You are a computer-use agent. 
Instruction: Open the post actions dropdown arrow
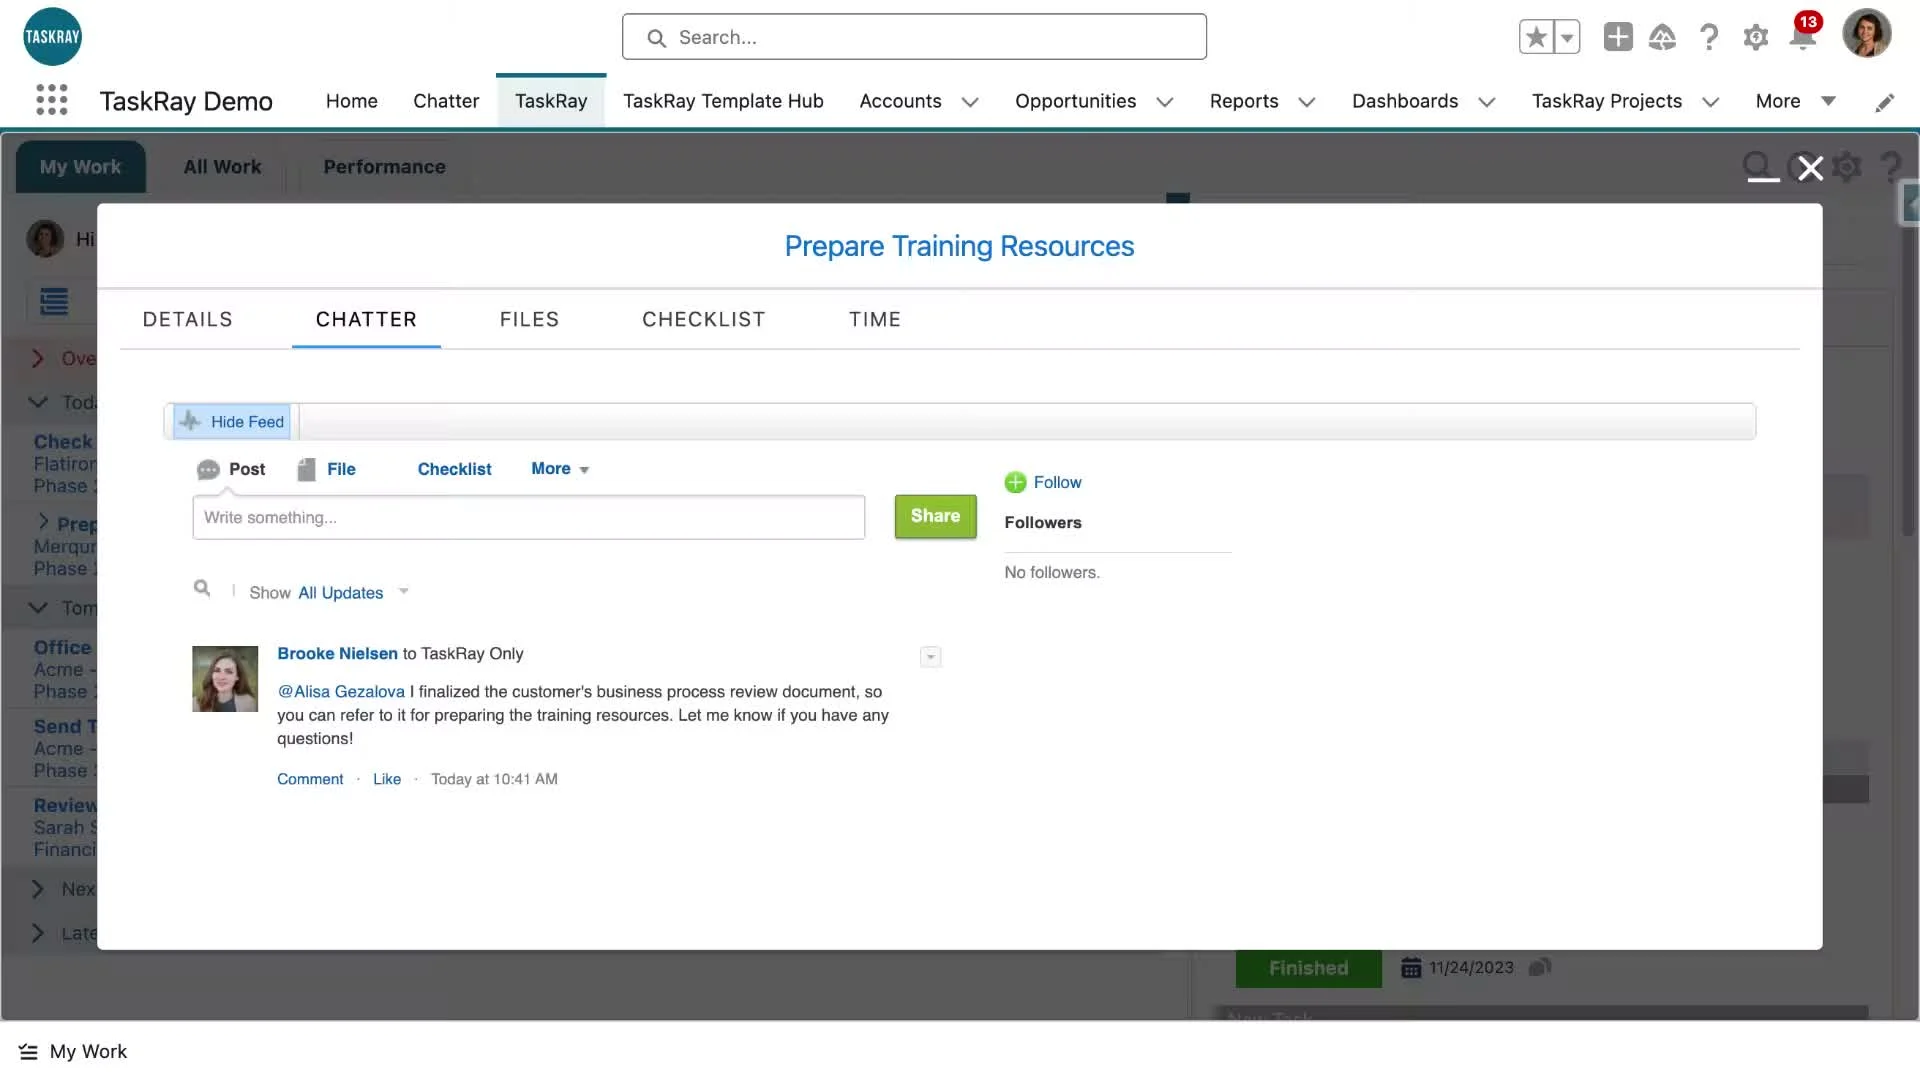tap(930, 657)
